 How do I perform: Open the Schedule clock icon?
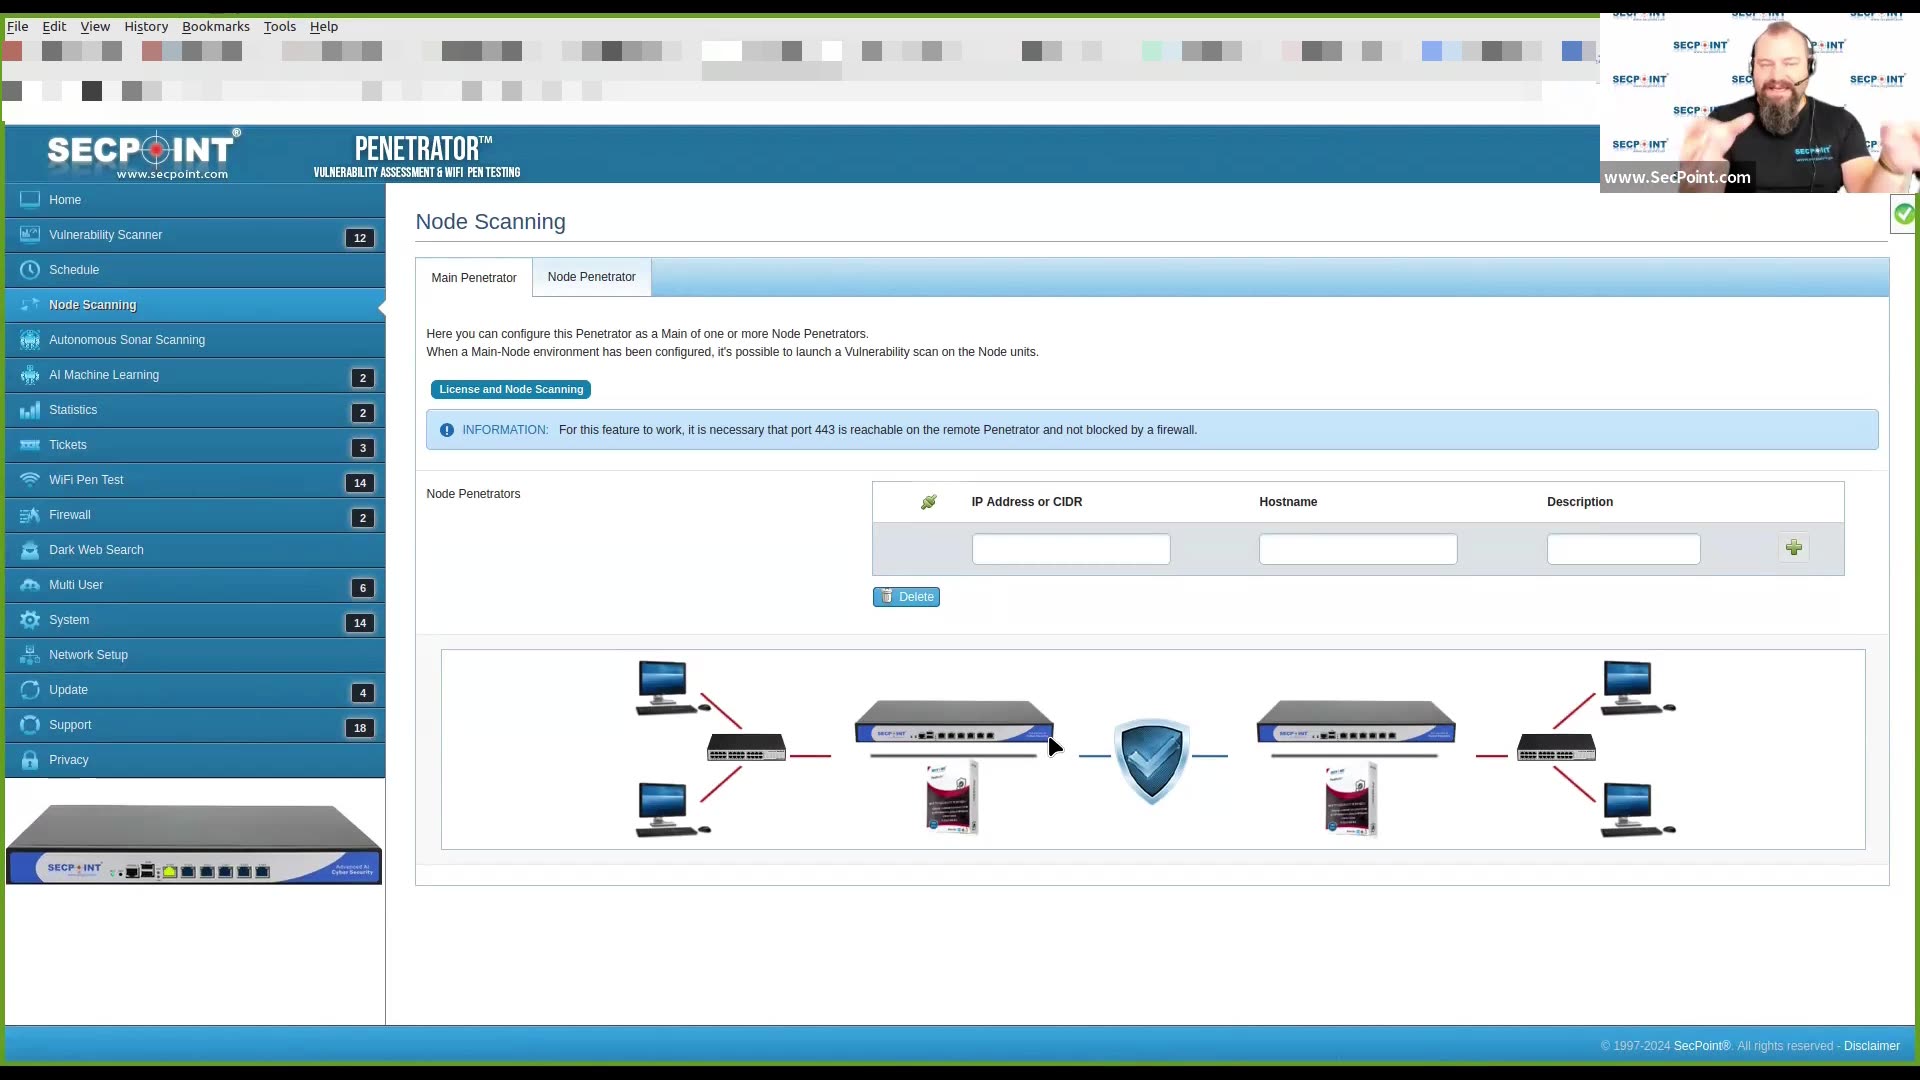point(30,269)
